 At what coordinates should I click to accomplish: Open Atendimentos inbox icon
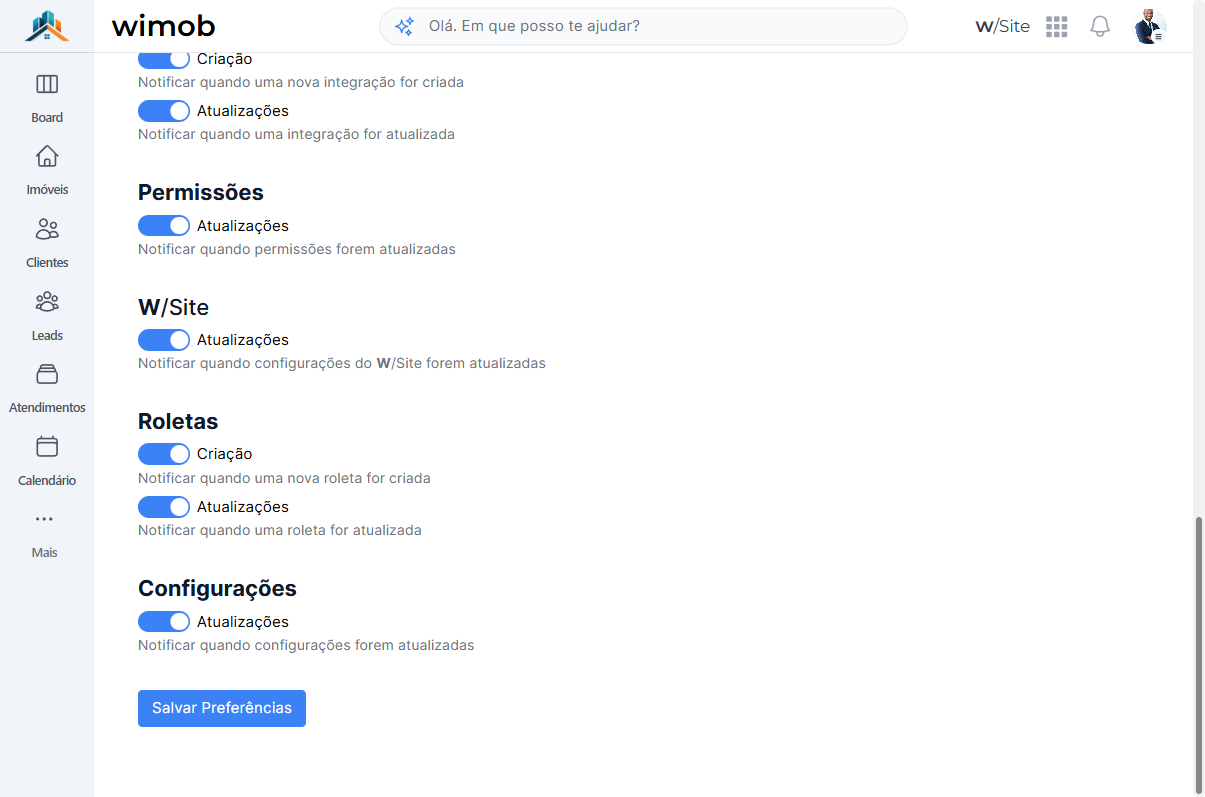(x=47, y=374)
